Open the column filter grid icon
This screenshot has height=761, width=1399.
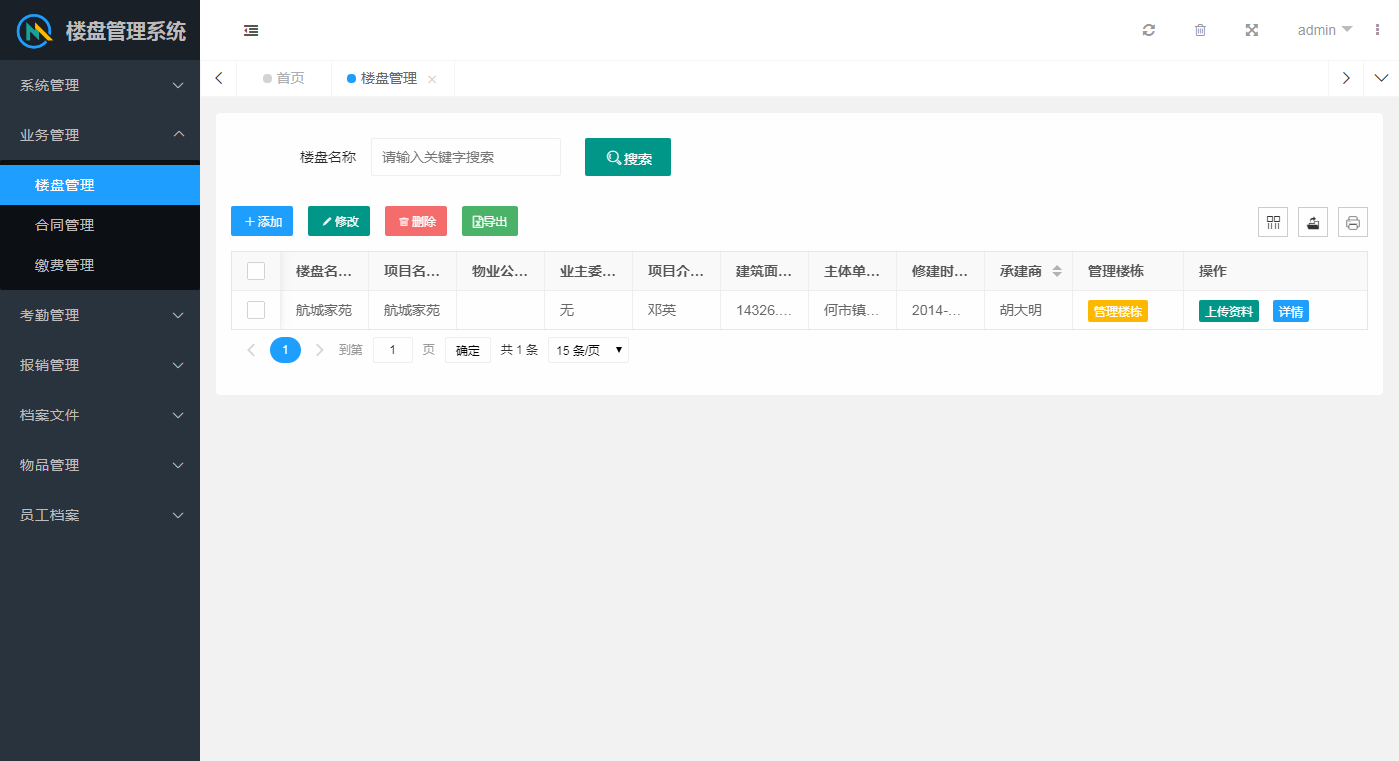pos(1273,222)
